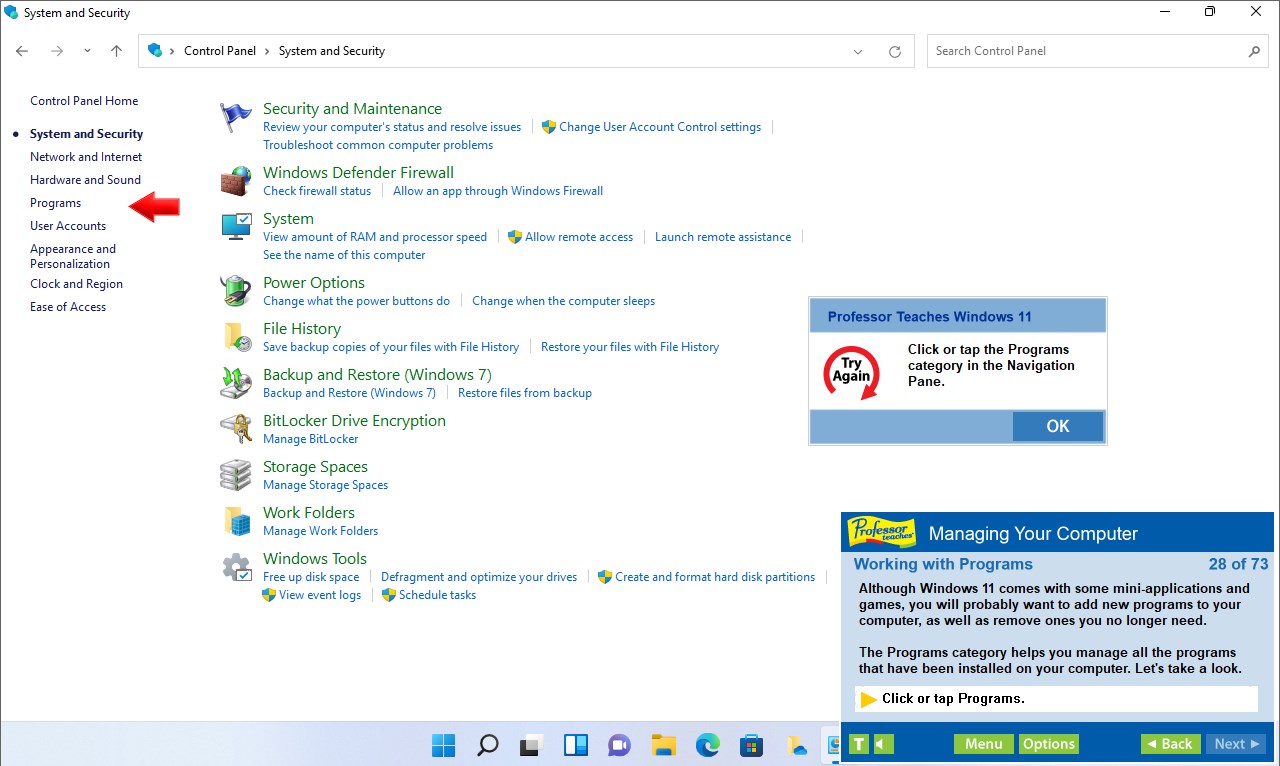Open the System heading link

pos(288,219)
